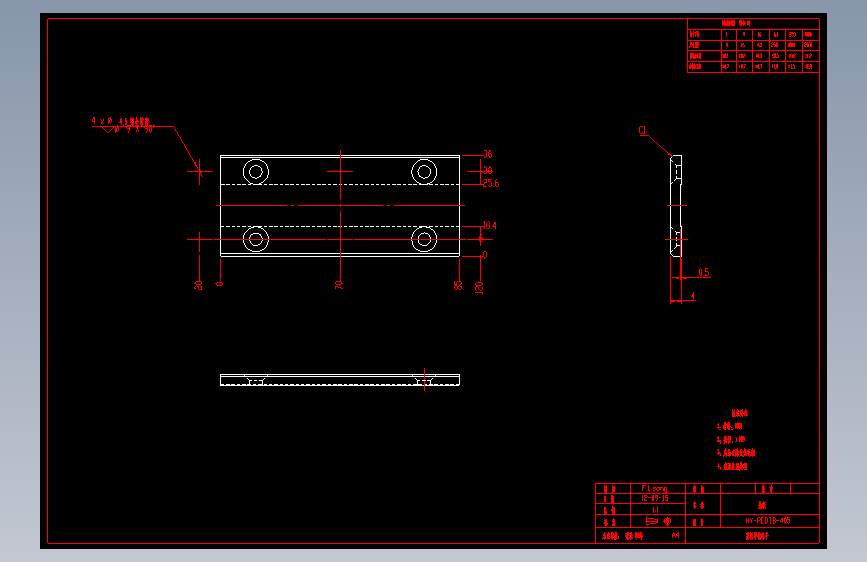Click the thickness dimension 4 below side view
Image resolution: width=867 pixels, height=562 pixels.
(x=693, y=296)
